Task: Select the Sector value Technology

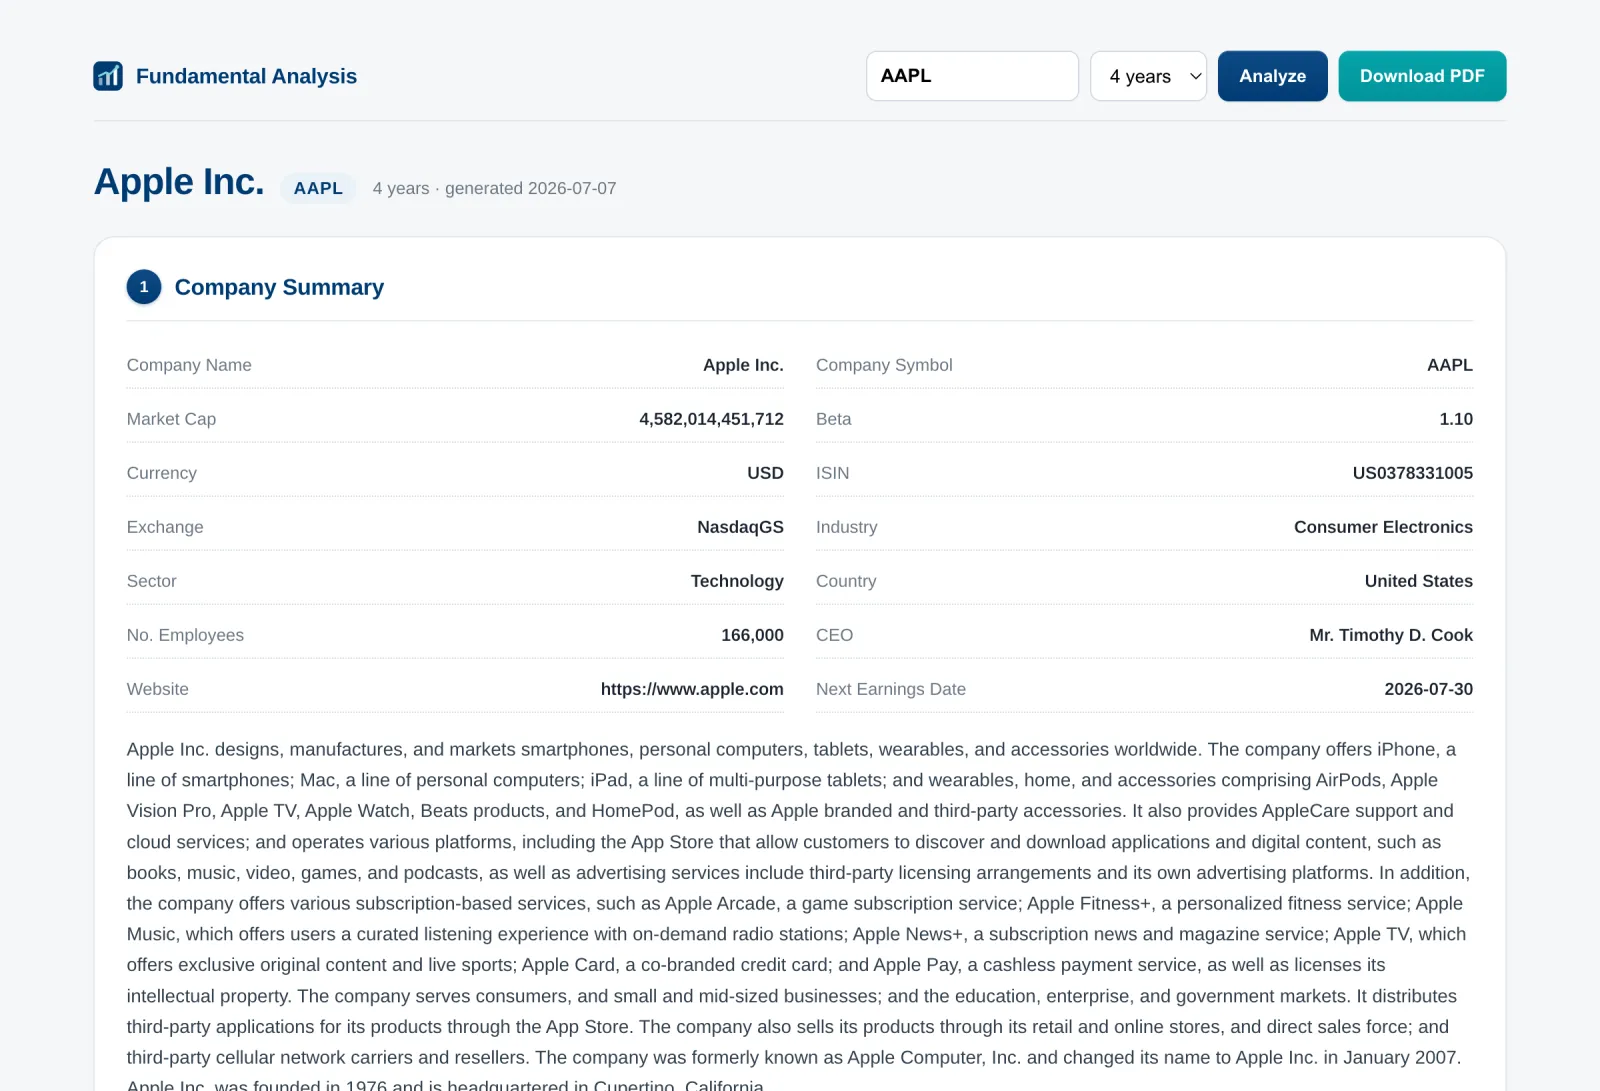Action: [x=737, y=581]
